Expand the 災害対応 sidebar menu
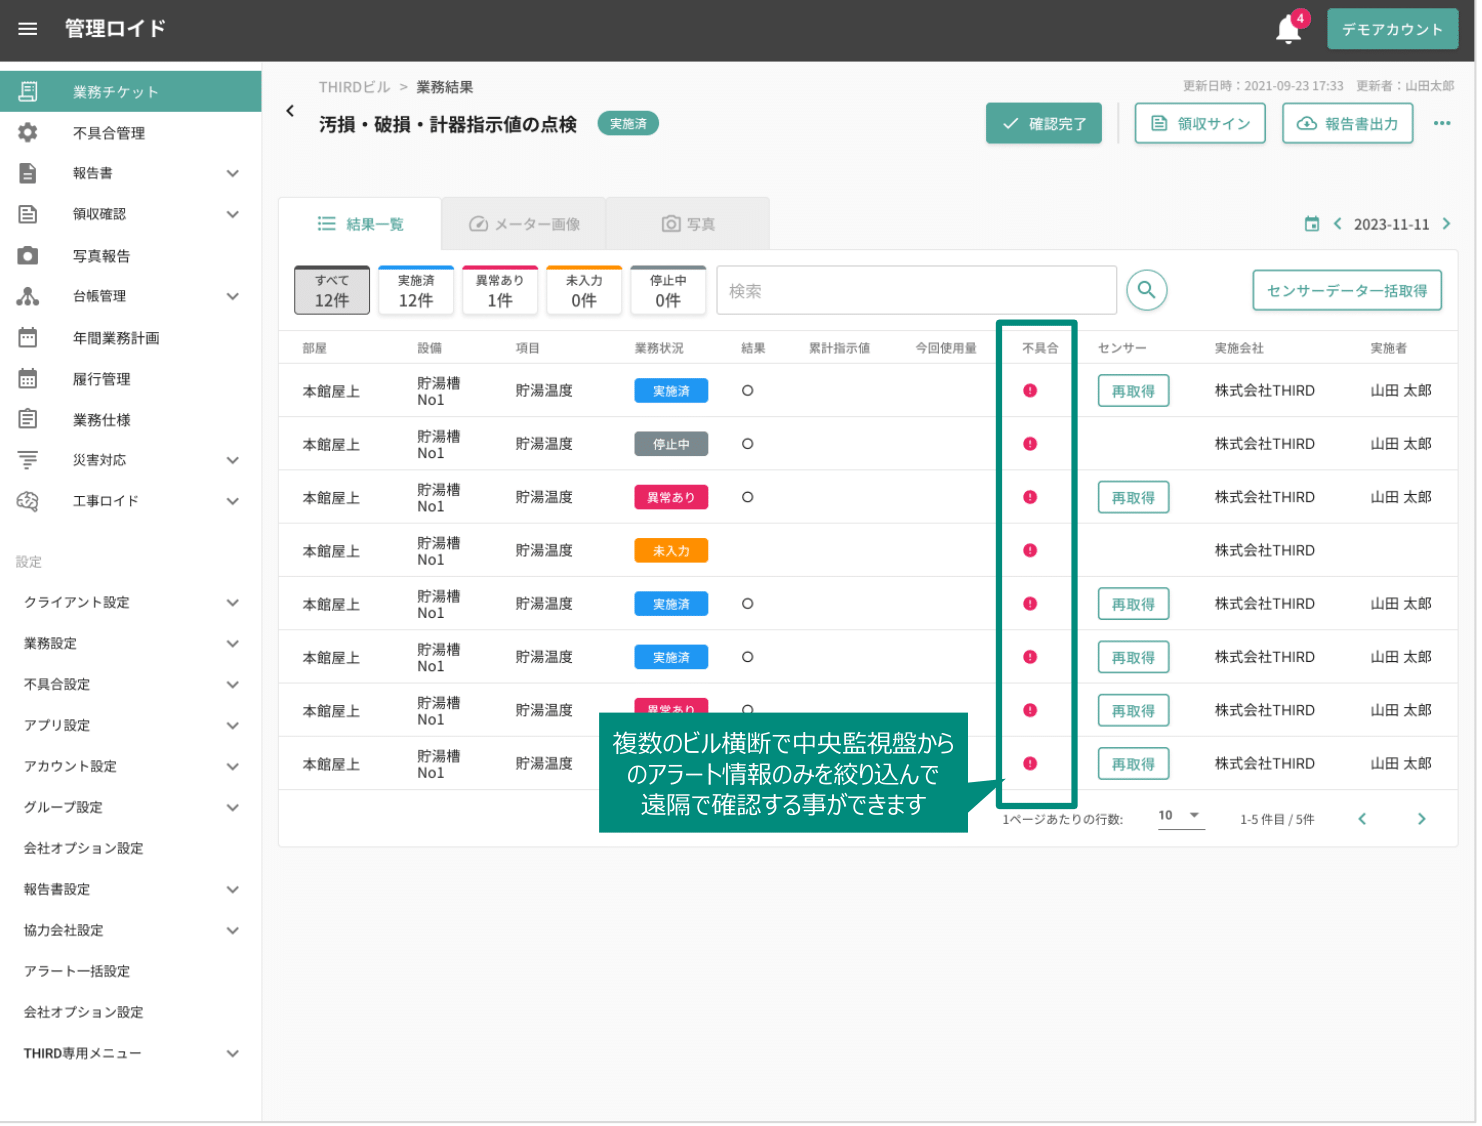The height and width of the screenshot is (1126, 1482). [x=233, y=460]
